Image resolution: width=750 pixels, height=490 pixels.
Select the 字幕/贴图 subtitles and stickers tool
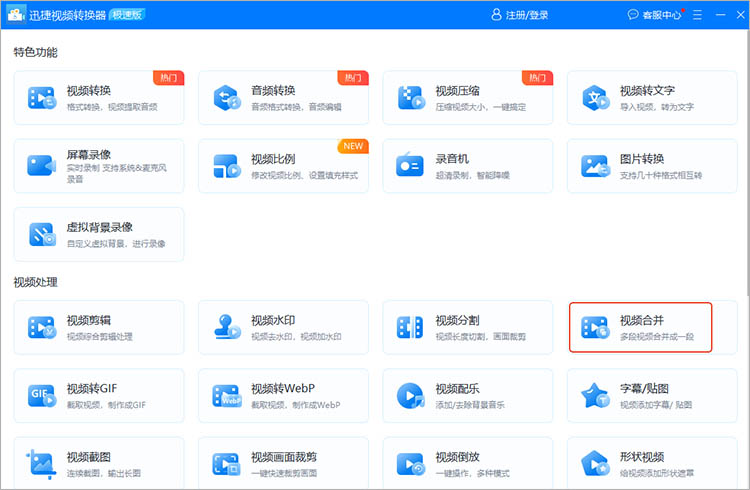click(x=651, y=395)
